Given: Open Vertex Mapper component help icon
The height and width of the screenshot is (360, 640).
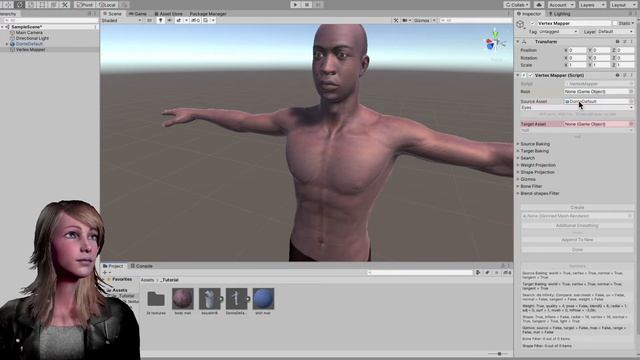Looking at the screenshot, I should pos(617,76).
